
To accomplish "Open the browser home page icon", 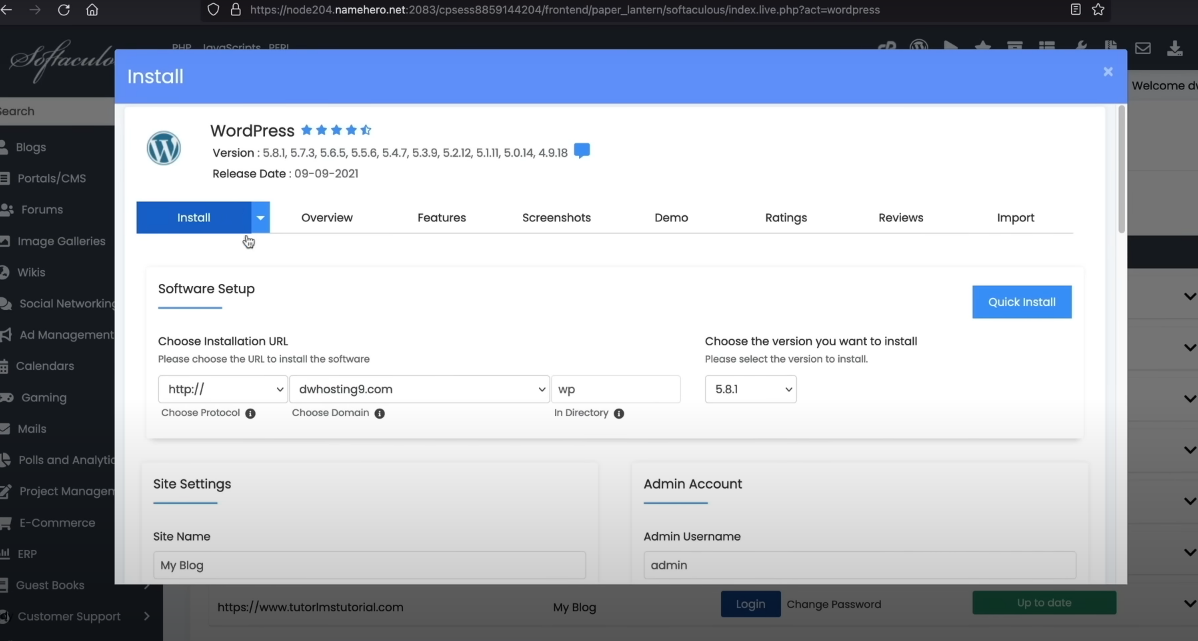I will click(92, 10).
